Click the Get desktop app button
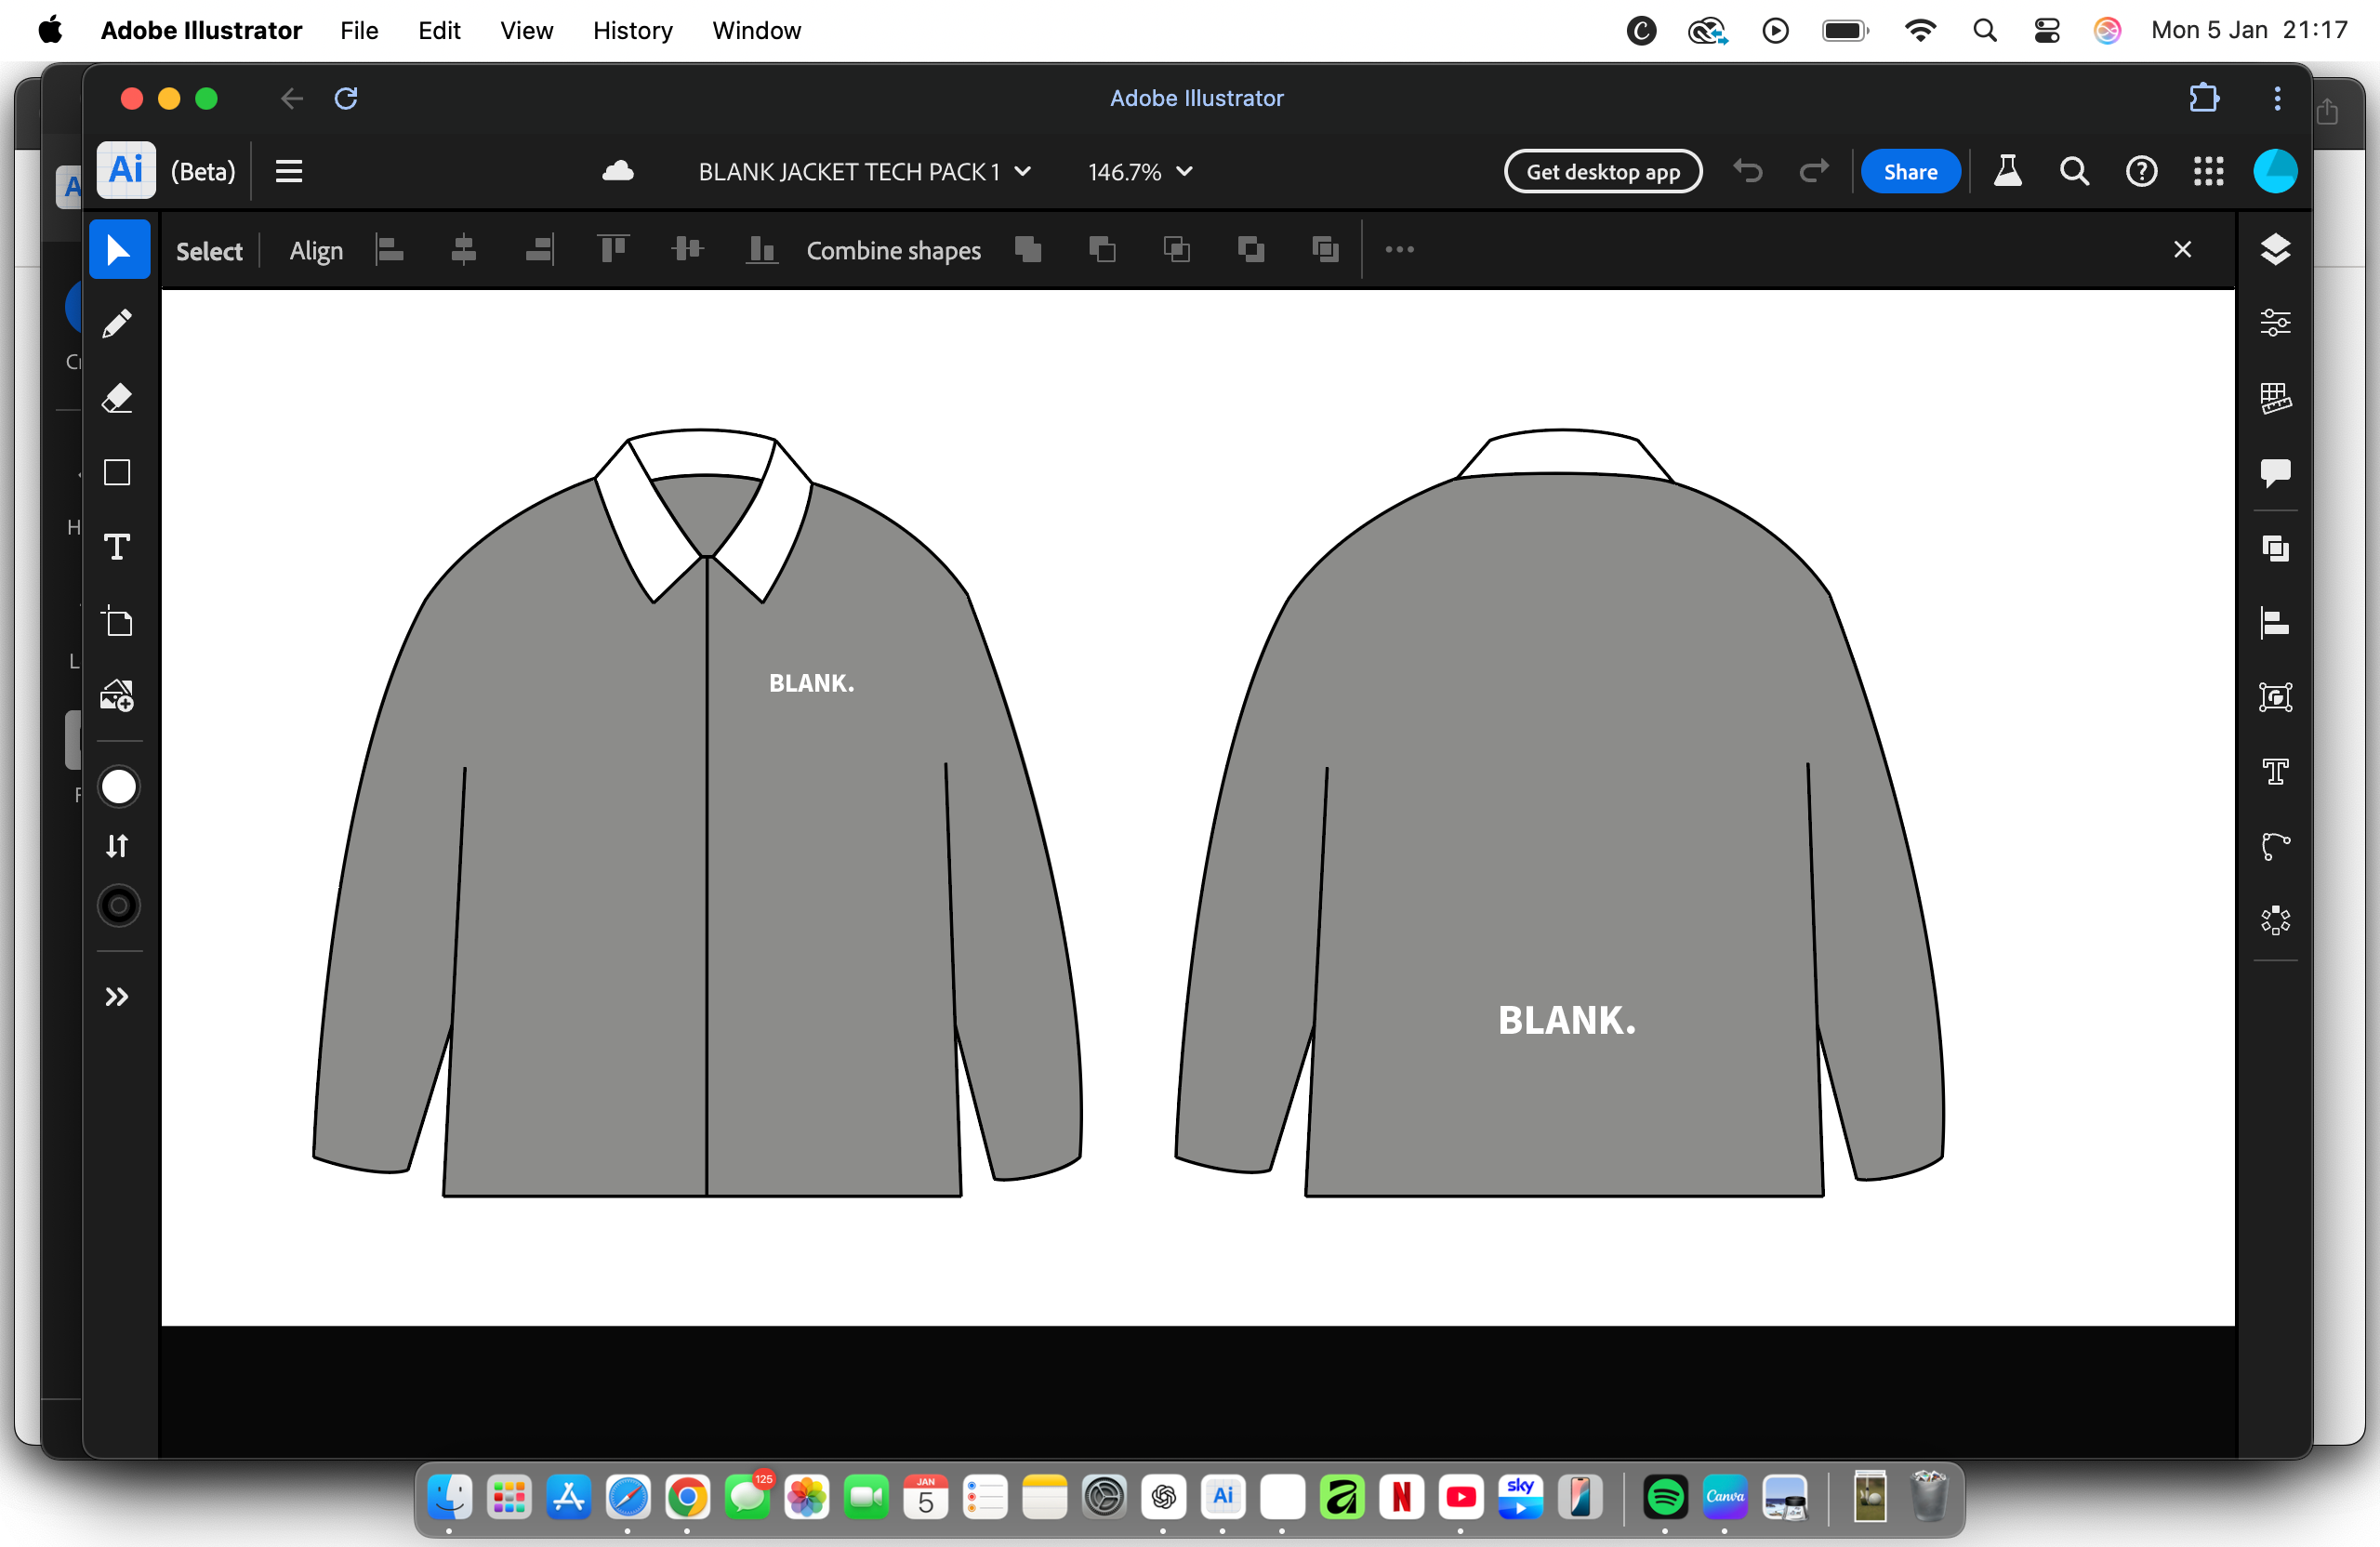 1602,171
